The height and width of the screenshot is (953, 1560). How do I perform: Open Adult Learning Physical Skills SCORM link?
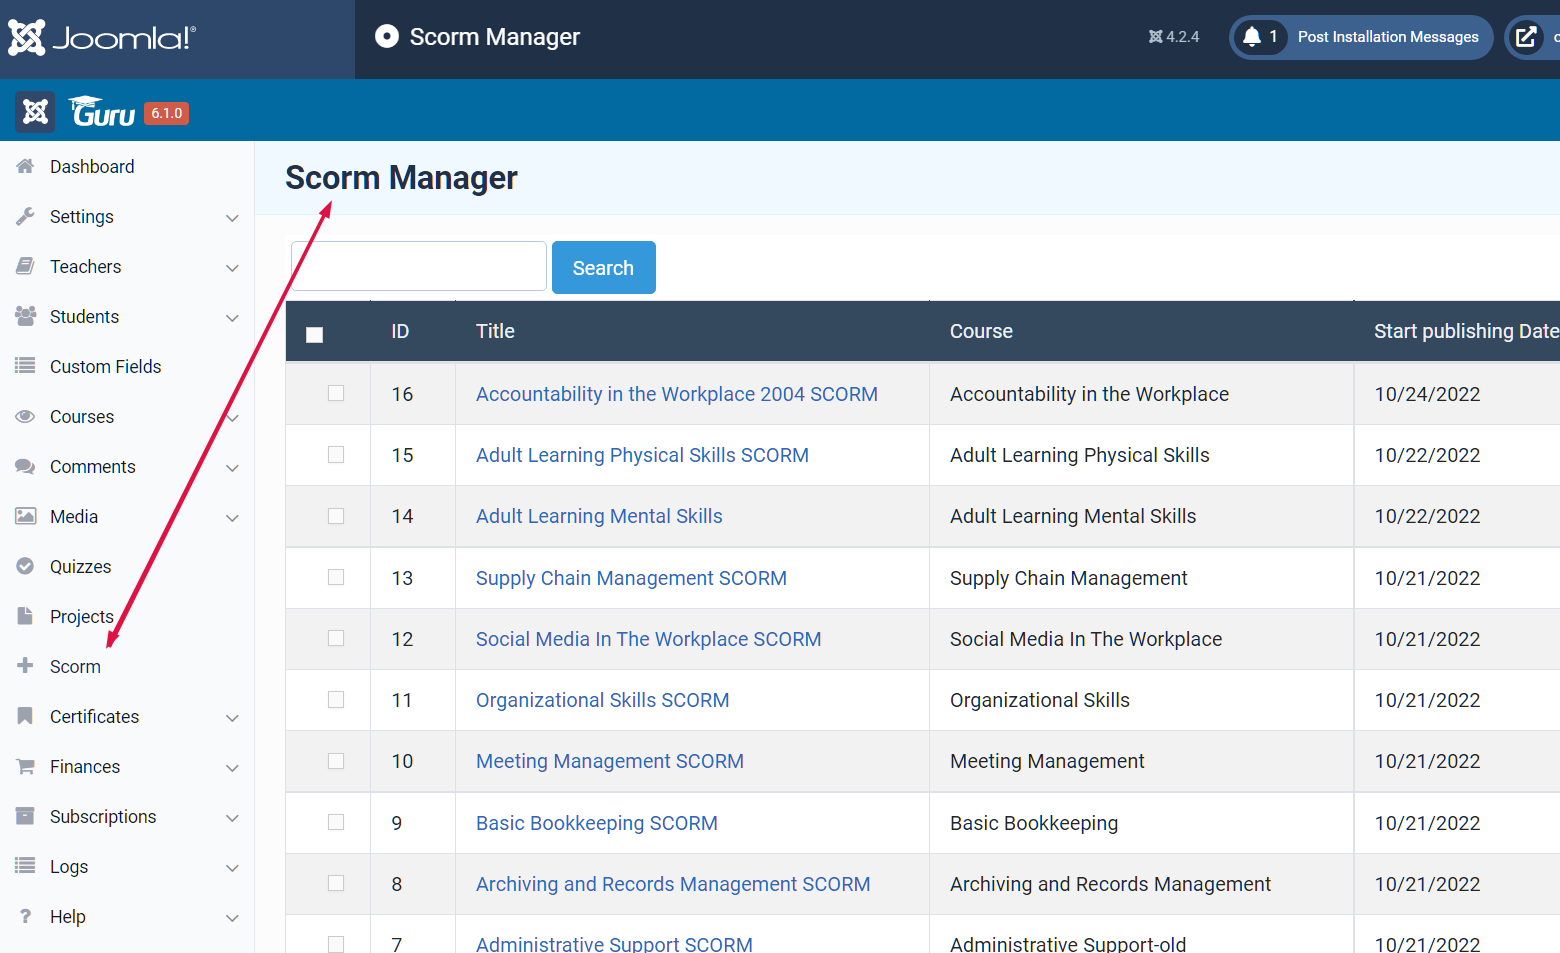pyautogui.click(x=642, y=455)
